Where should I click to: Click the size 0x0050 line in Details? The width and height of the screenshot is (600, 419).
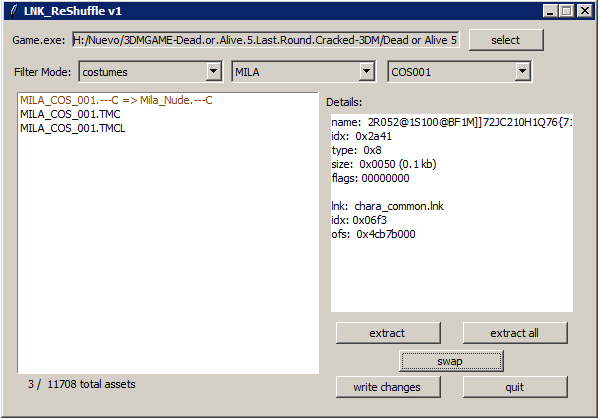(x=383, y=164)
